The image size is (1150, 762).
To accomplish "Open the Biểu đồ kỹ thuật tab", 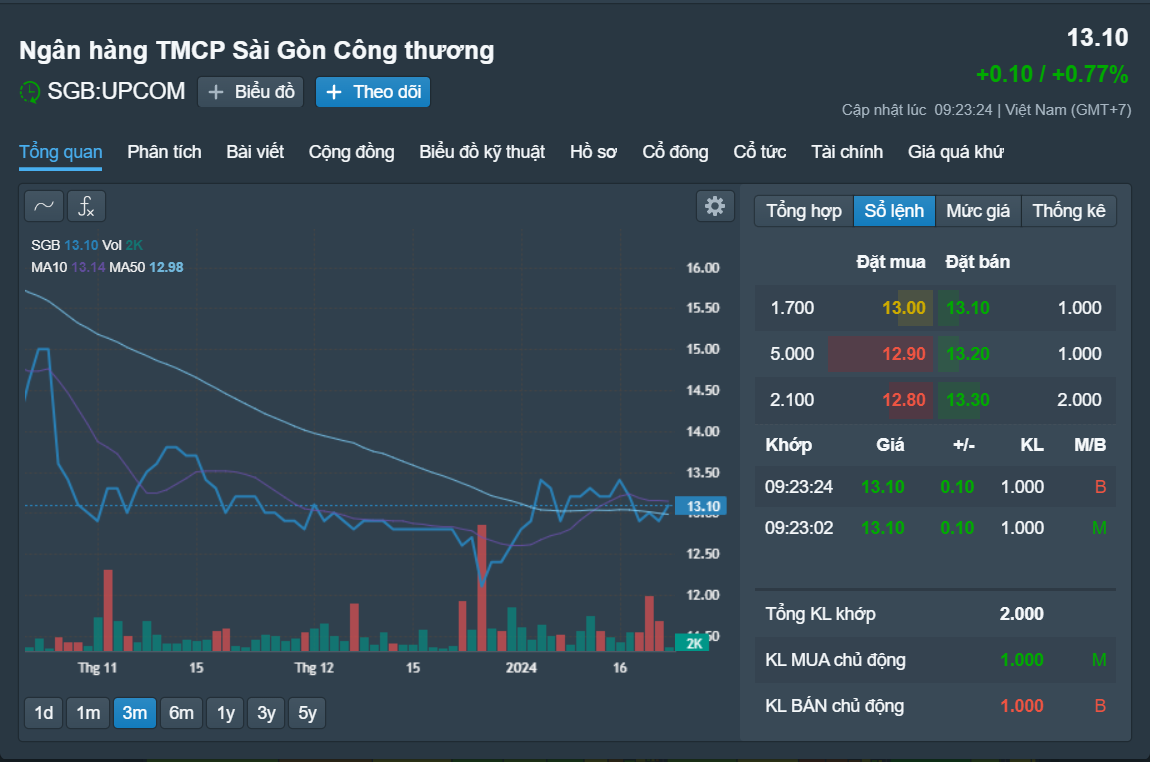I will click(x=482, y=152).
